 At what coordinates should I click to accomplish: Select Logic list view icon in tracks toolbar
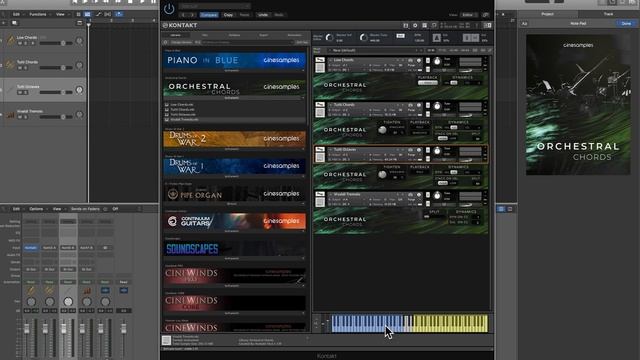(x=78, y=14)
